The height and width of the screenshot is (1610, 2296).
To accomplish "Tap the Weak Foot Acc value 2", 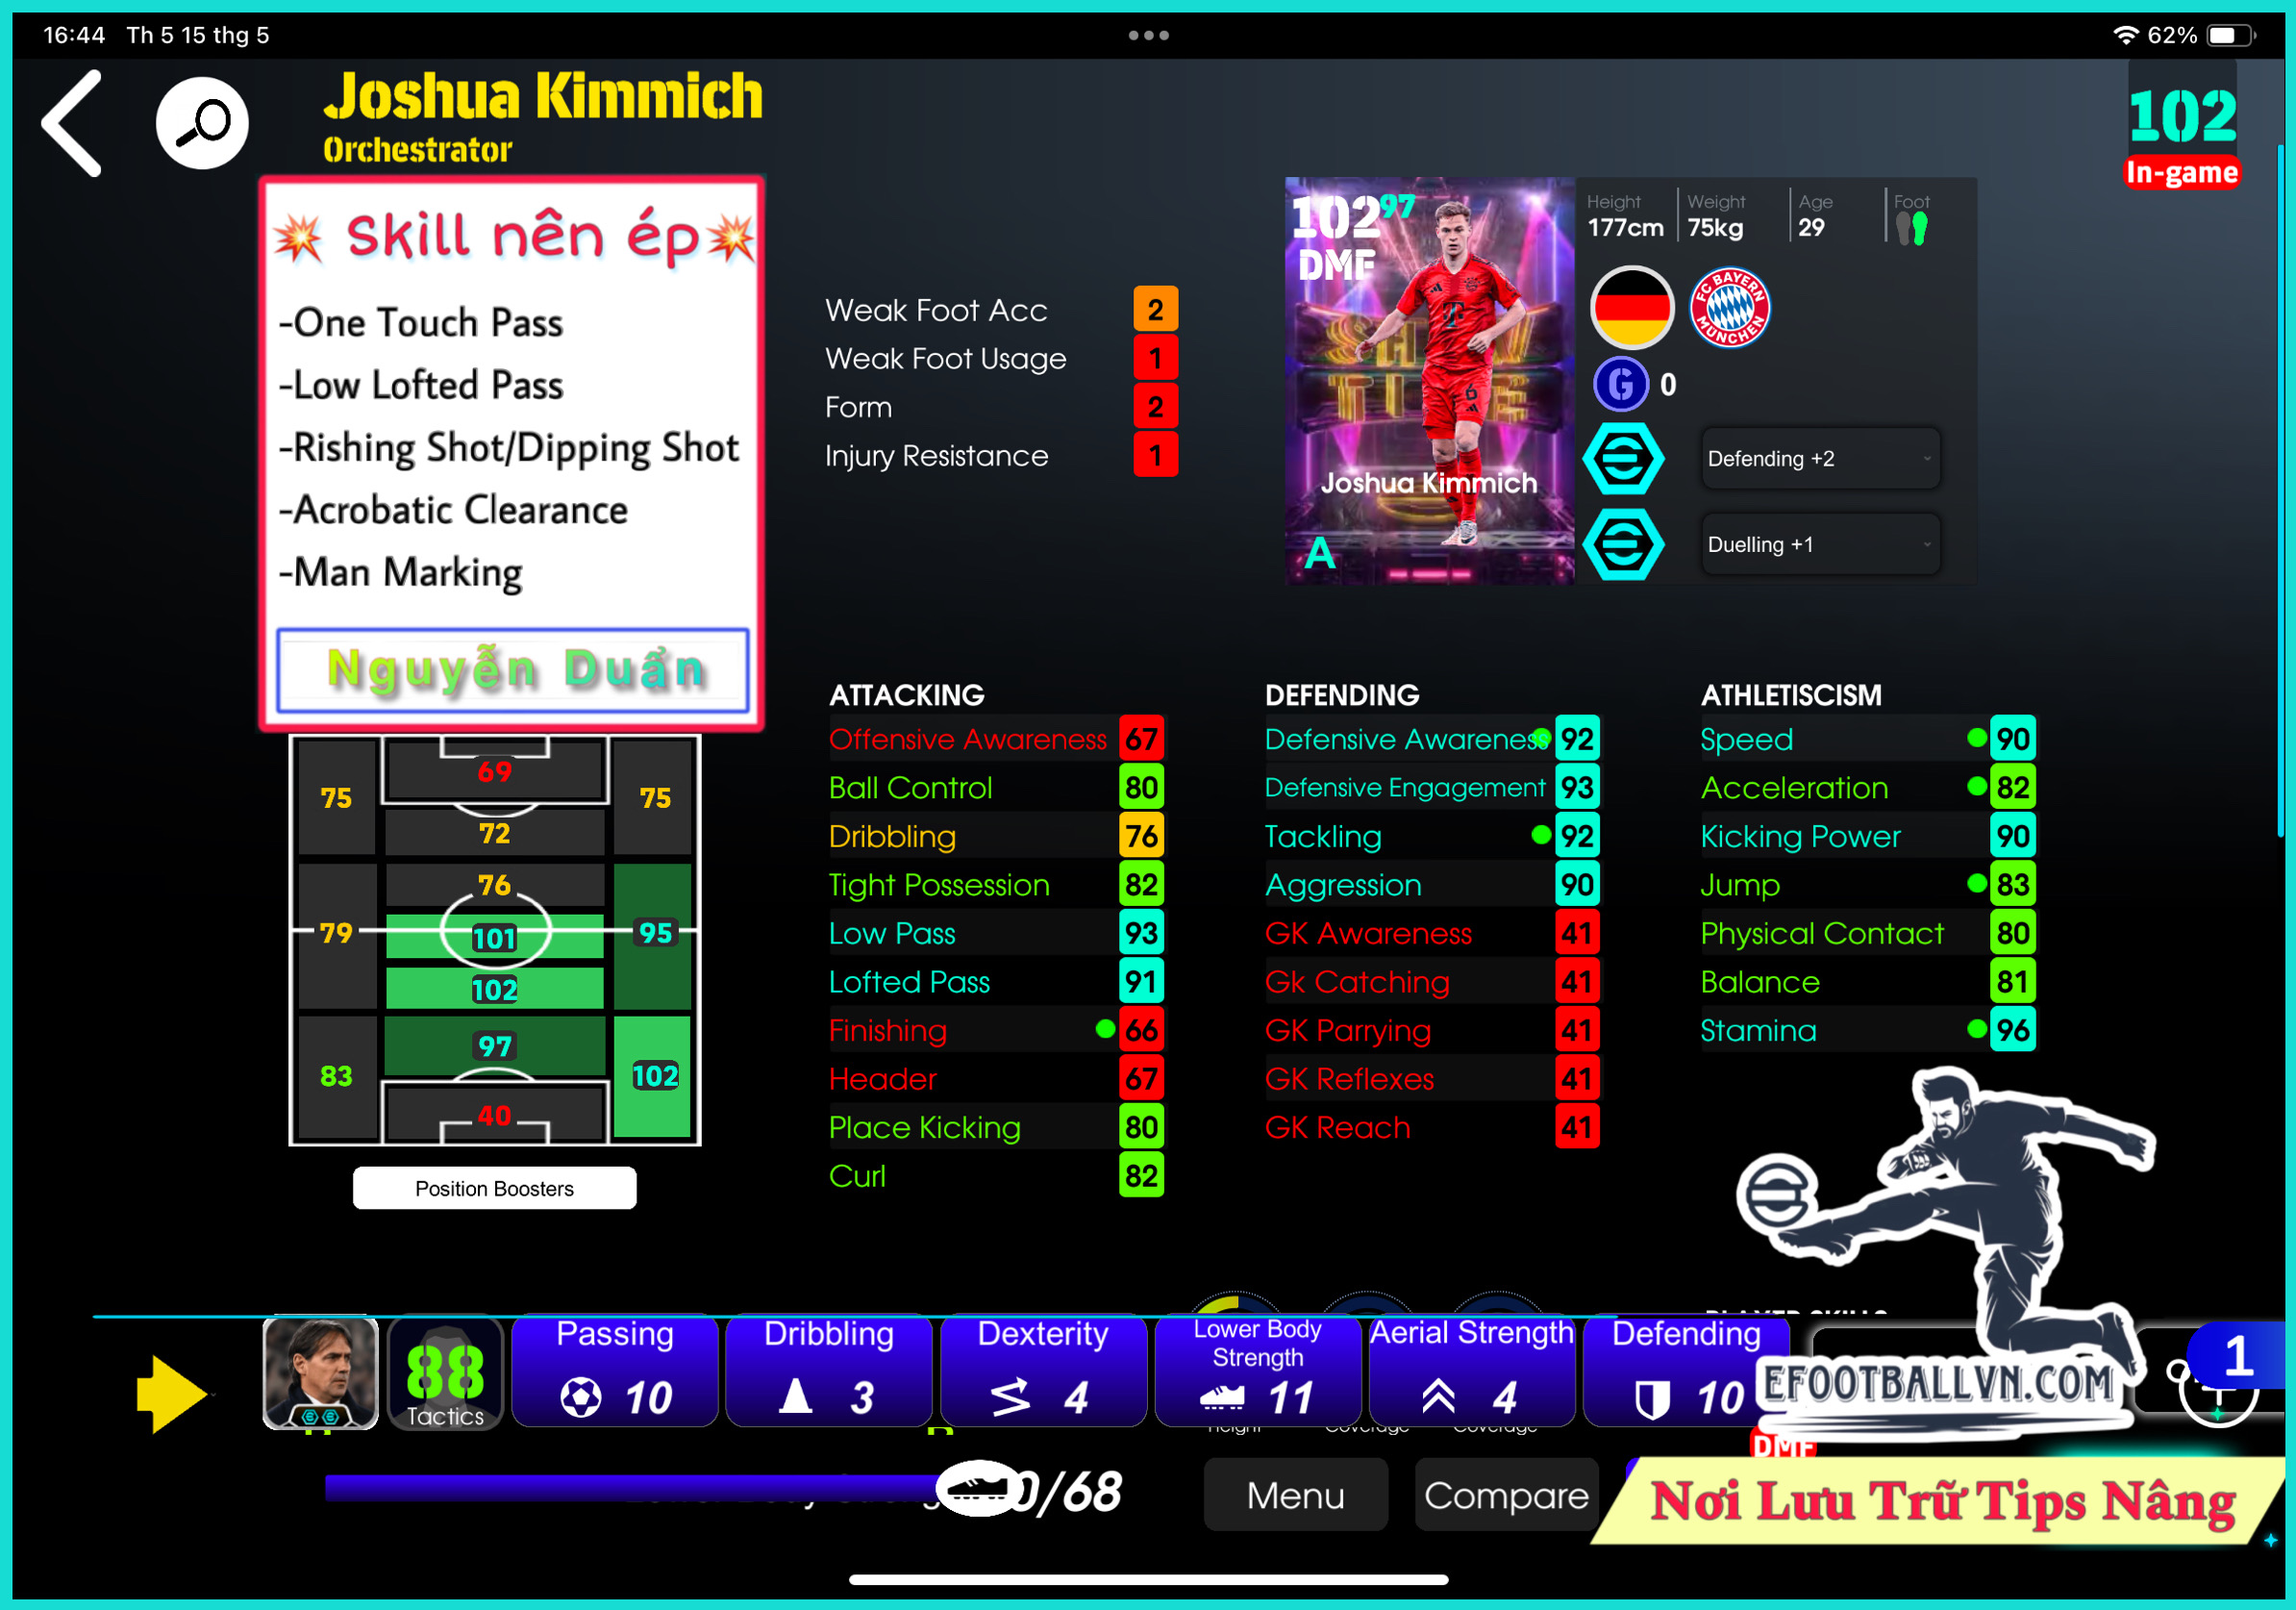I will click(1155, 310).
